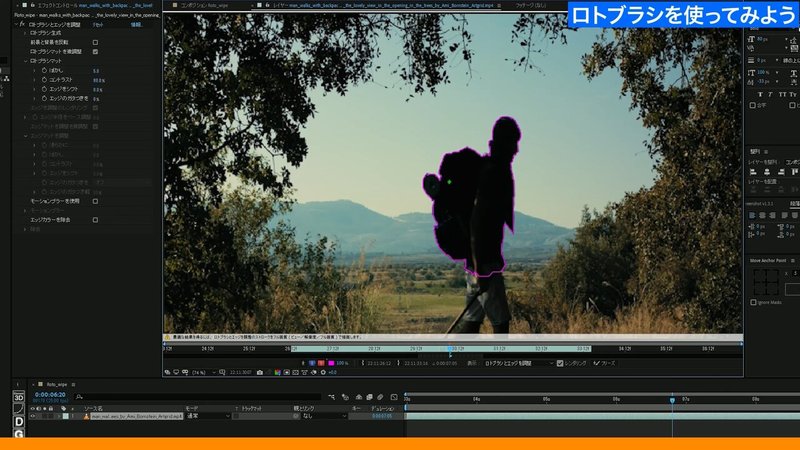Open the 情報 link in Effect Controls
The image size is (800, 450).
(x=136, y=24)
